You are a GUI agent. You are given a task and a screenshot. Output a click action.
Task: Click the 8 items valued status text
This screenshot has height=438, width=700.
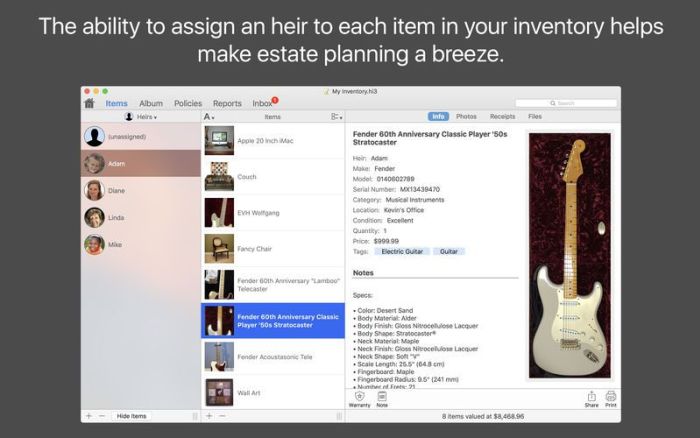(483, 416)
